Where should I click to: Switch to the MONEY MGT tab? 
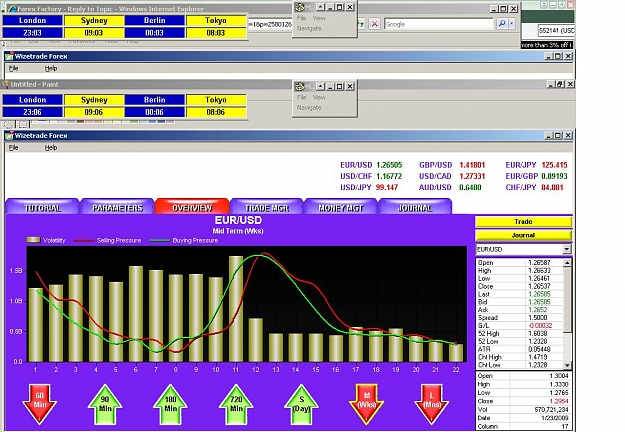coord(341,206)
